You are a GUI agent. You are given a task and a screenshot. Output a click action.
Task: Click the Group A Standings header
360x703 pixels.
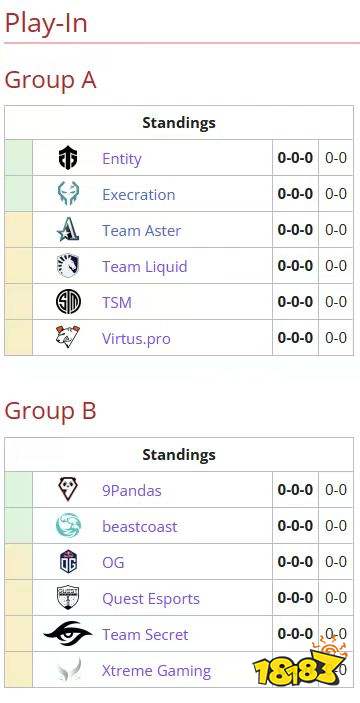point(179,122)
